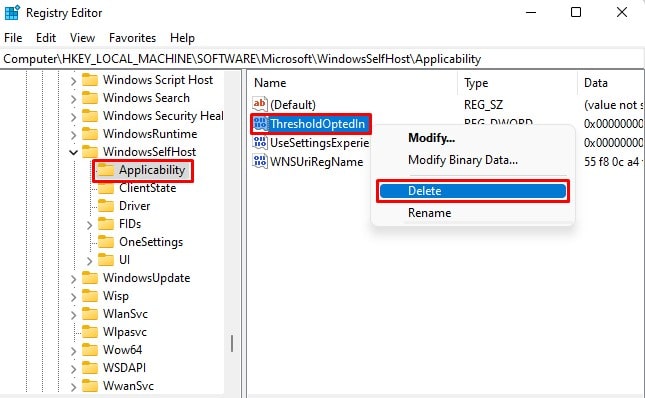Select the WNSUriRegName value name

[316, 162]
